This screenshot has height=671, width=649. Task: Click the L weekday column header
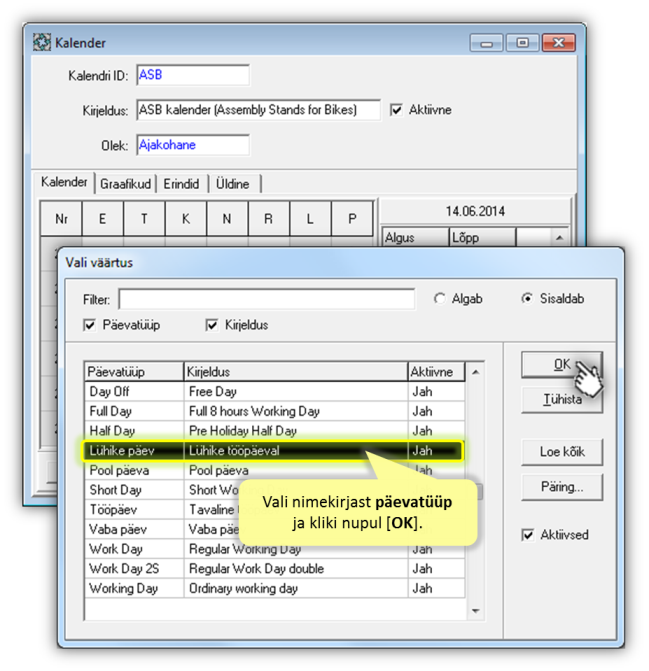click(x=310, y=219)
